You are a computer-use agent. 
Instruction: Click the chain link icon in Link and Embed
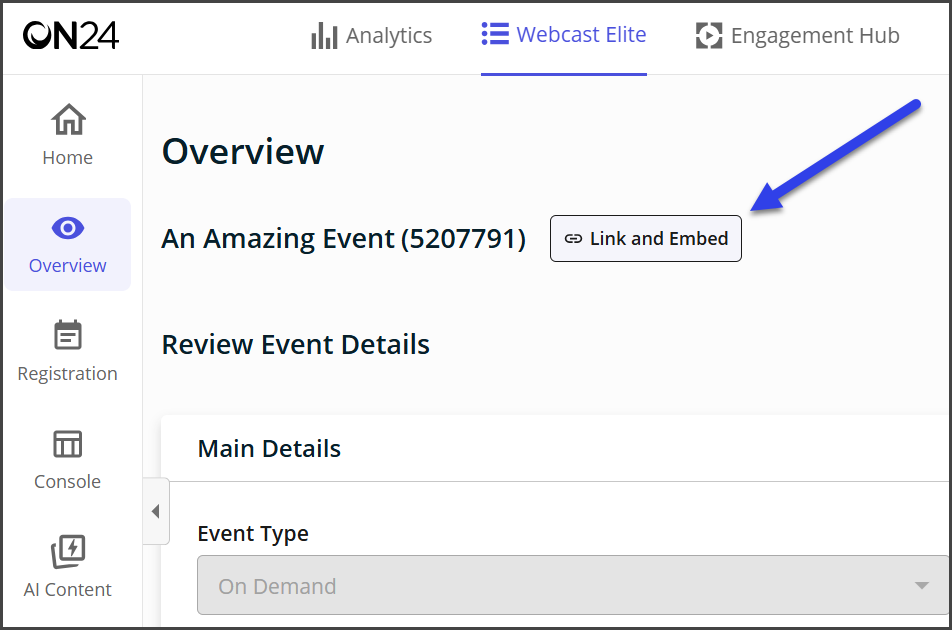[x=573, y=239]
